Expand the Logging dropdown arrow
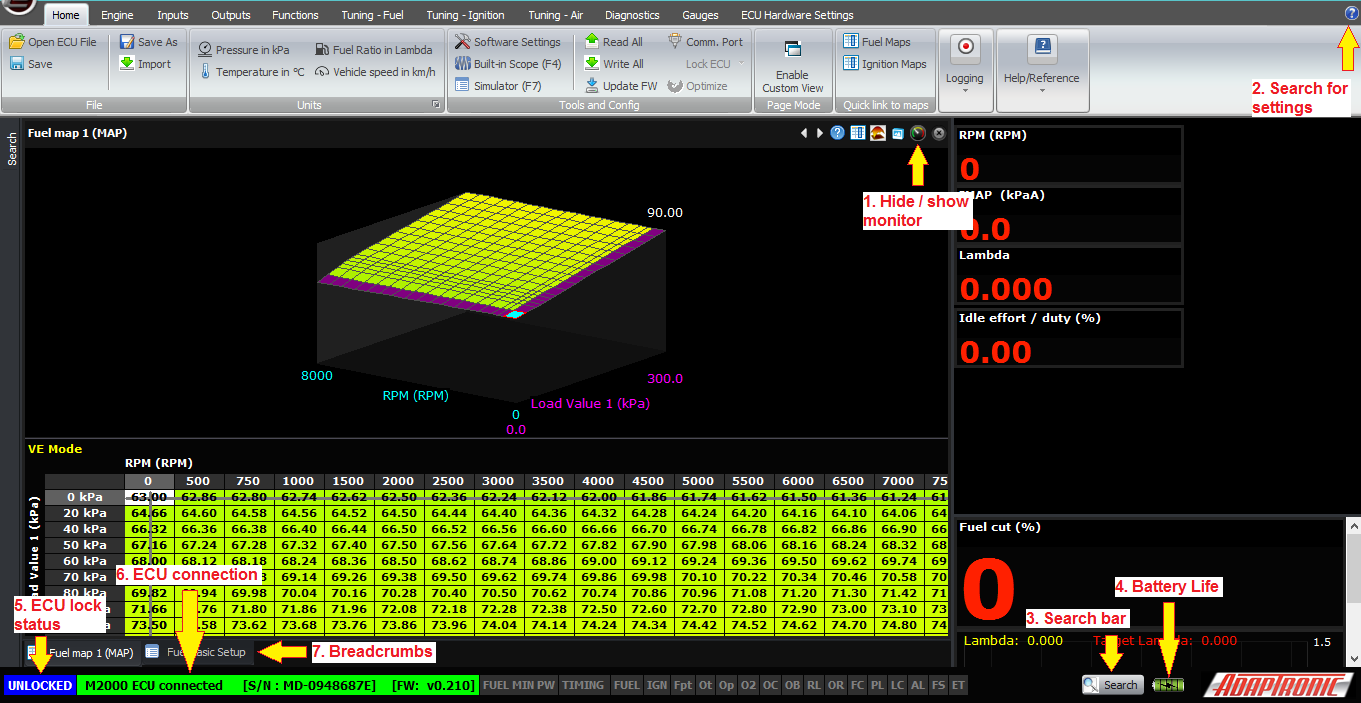1361x703 pixels. (x=965, y=91)
